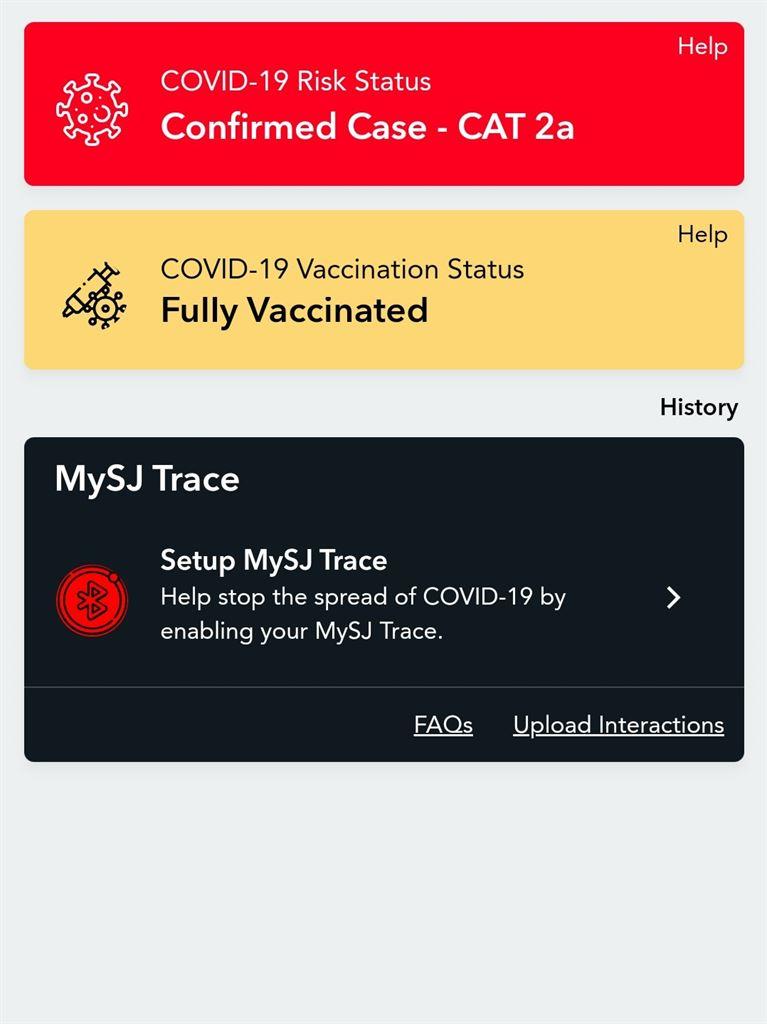The image size is (767, 1024).
Task: Select Confirmed Case - CAT 2a status text
Action: coord(367,126)
